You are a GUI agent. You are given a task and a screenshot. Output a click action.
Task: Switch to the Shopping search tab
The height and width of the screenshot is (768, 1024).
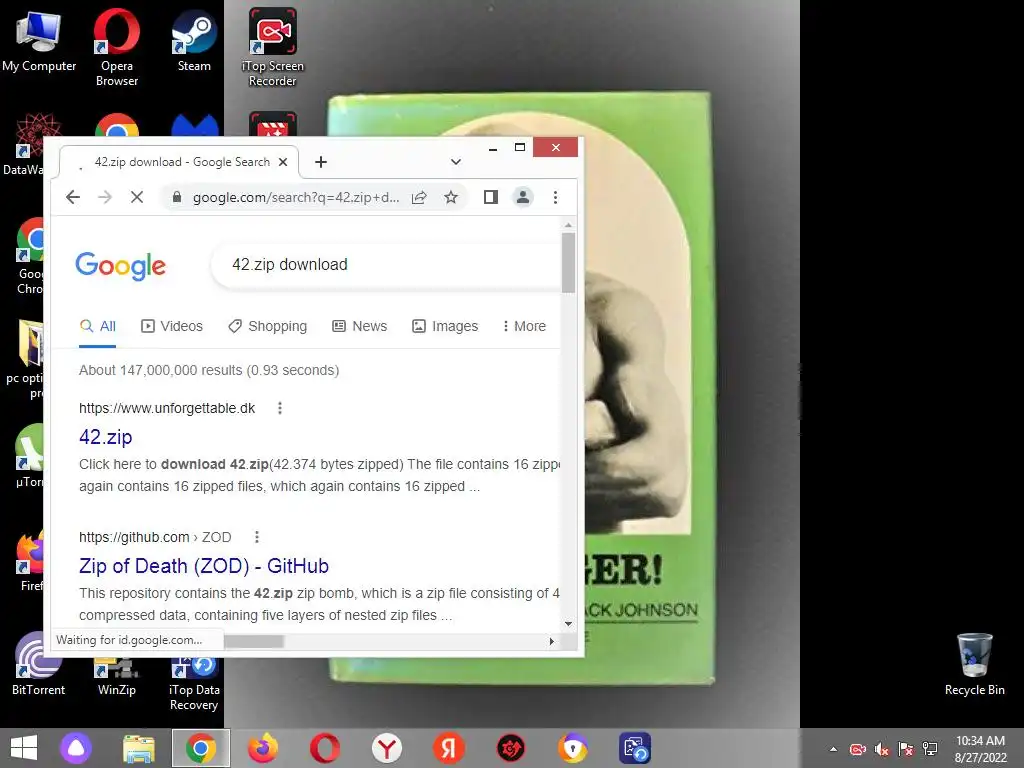[x=268, y=326]
